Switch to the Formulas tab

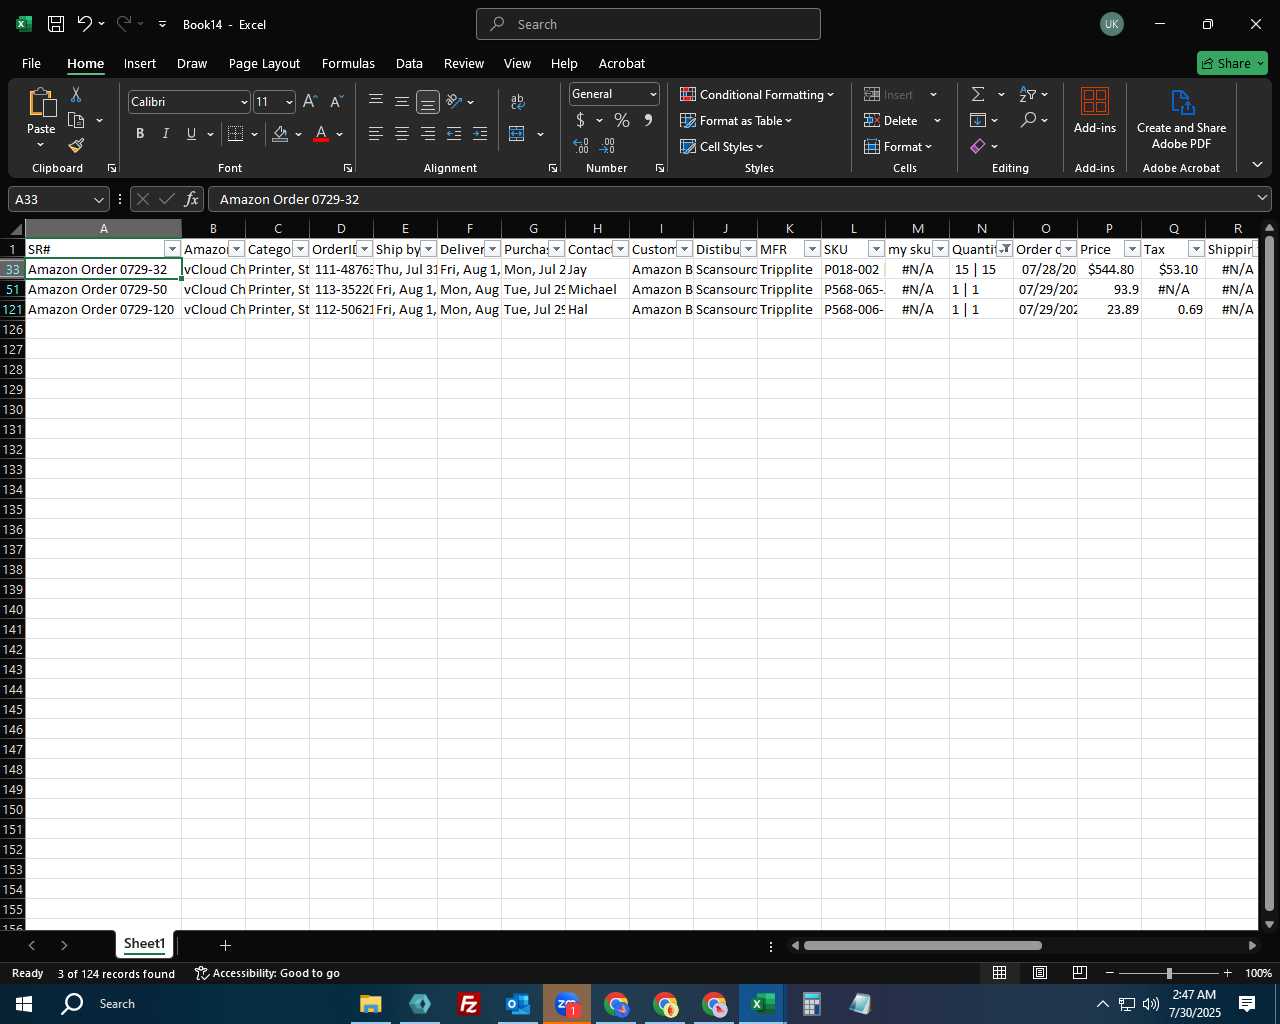pos(348,63)
